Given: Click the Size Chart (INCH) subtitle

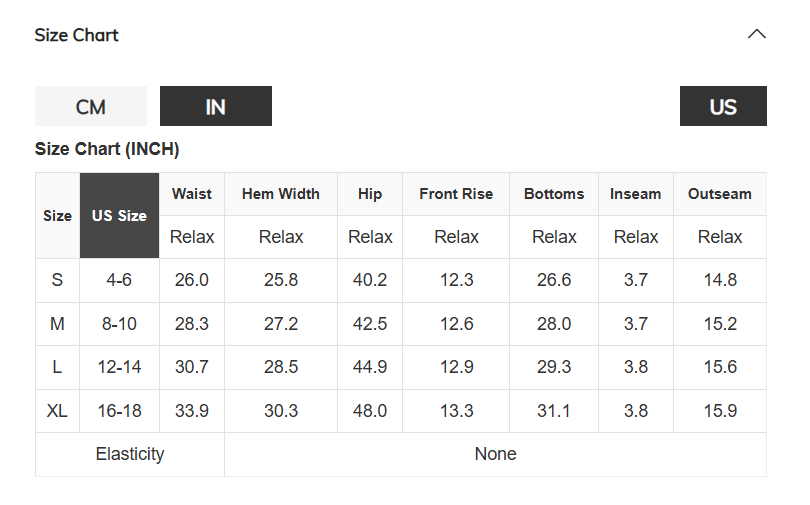Looking at the screenshot, I should [x=107, y=149].
